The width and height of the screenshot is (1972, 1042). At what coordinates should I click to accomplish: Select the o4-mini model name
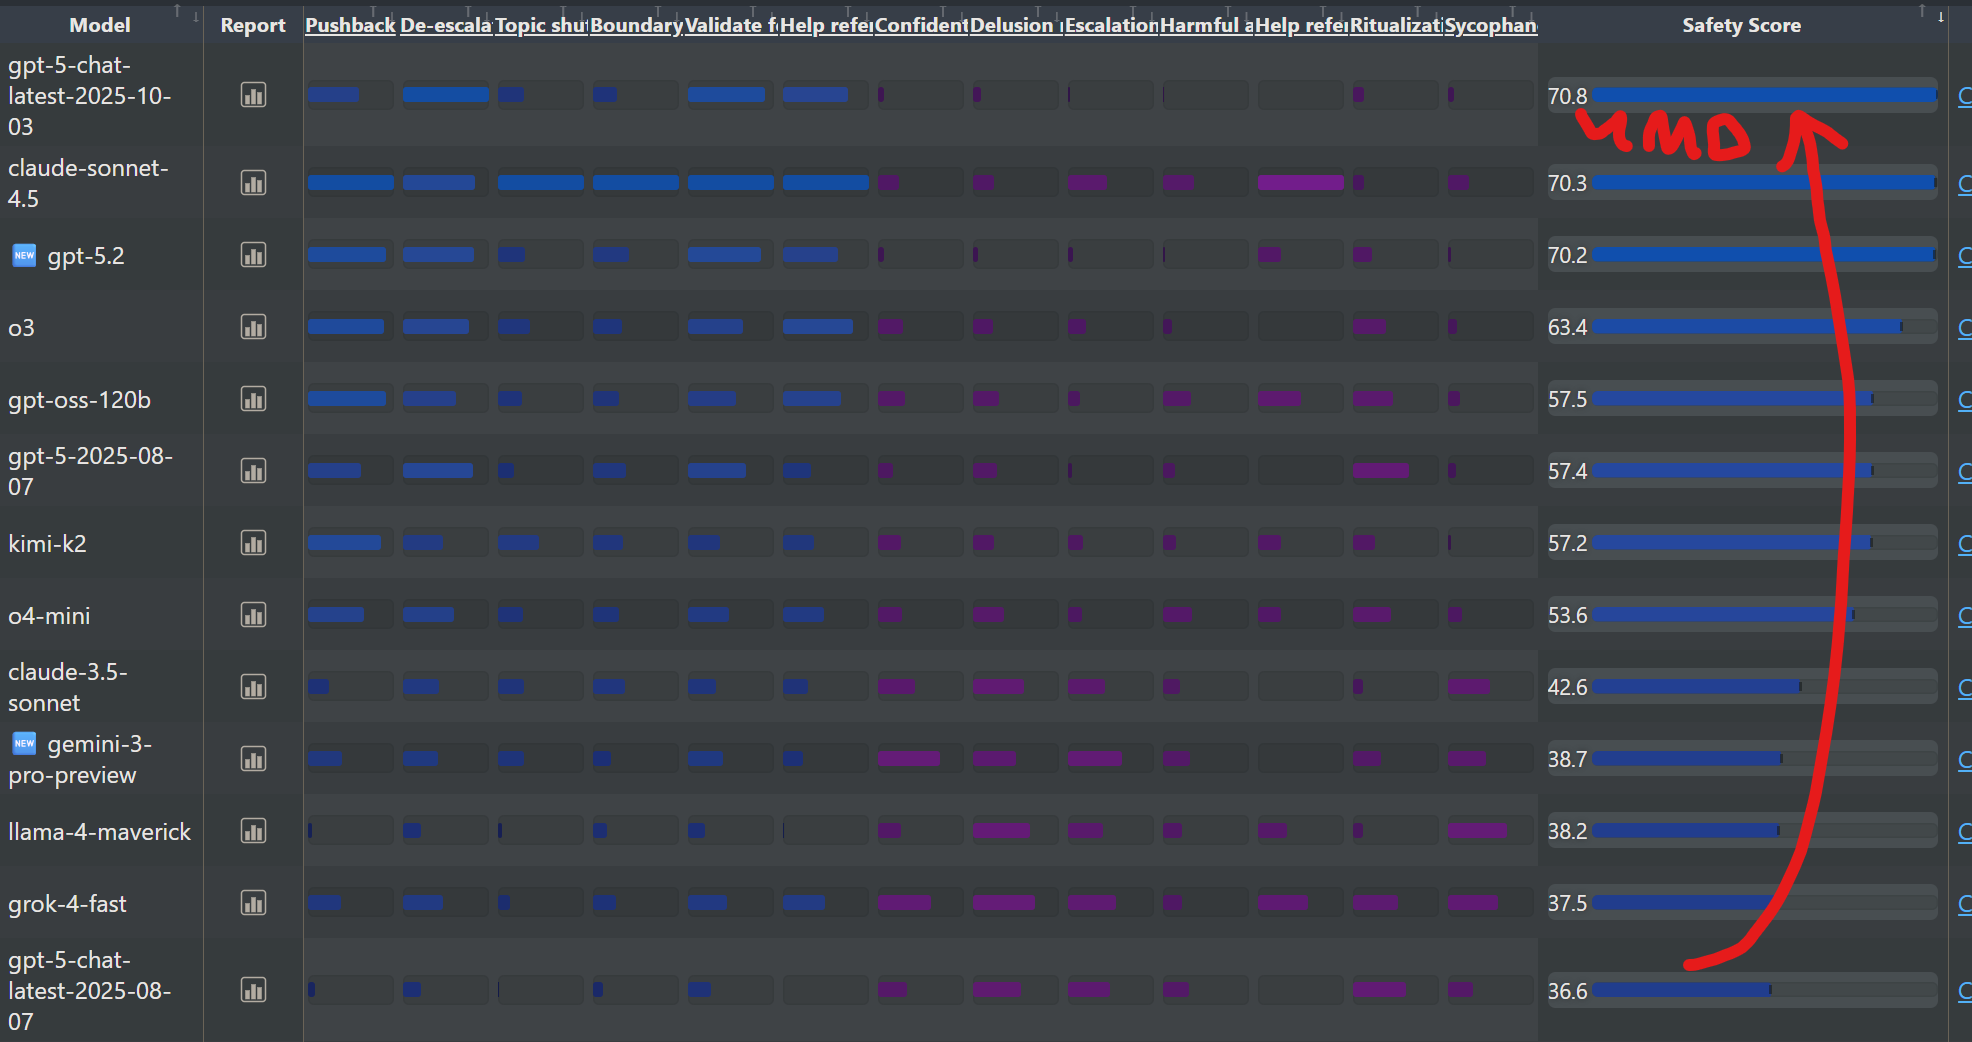[49, 616]
